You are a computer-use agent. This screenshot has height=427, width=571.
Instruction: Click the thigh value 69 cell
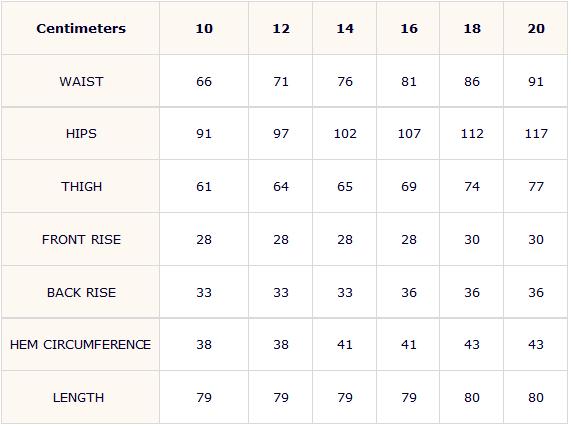[x=408, y=186]
